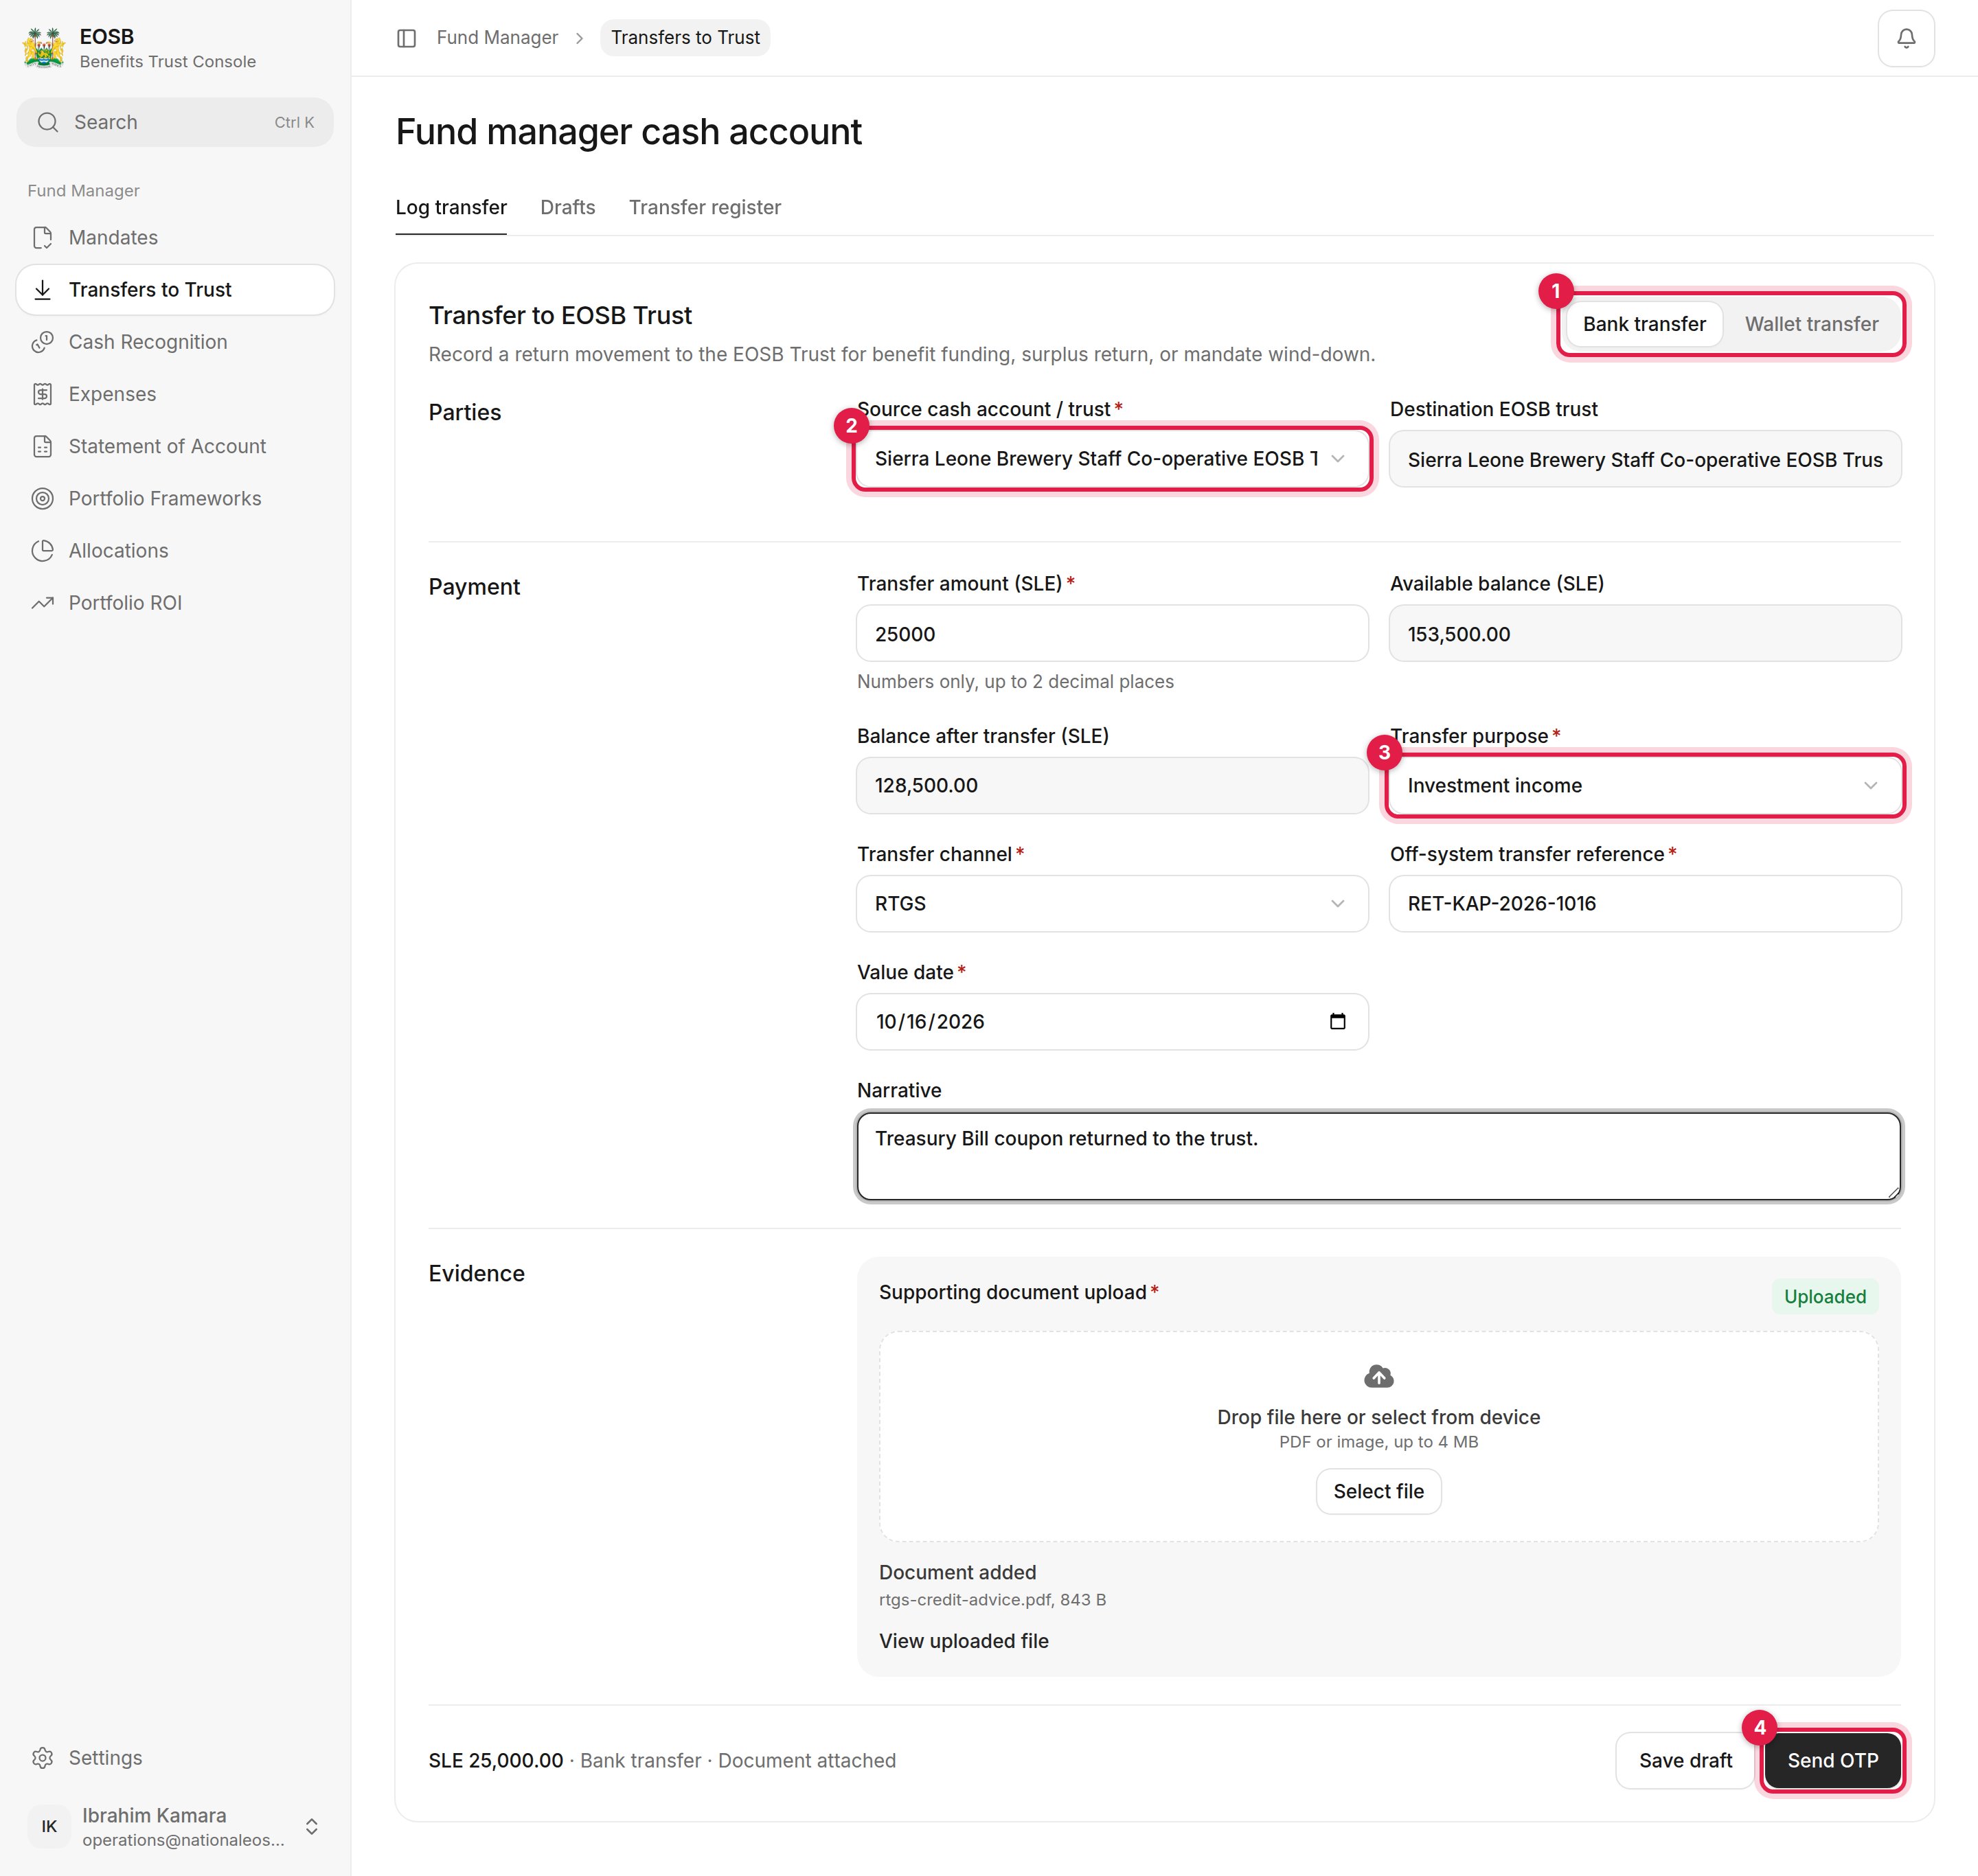Click the cloud upload icon

tap(1378, 1377)
